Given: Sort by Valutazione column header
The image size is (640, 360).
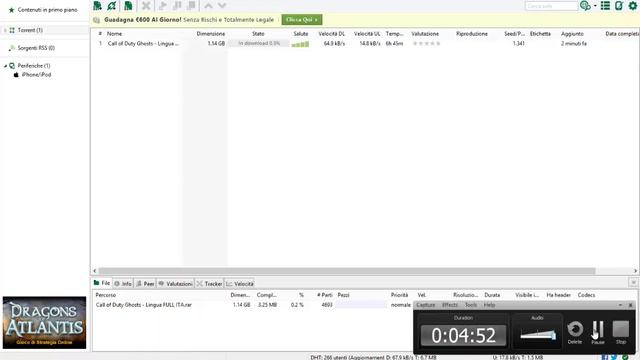Looking at the screenshot, I should tap(425, 34).
